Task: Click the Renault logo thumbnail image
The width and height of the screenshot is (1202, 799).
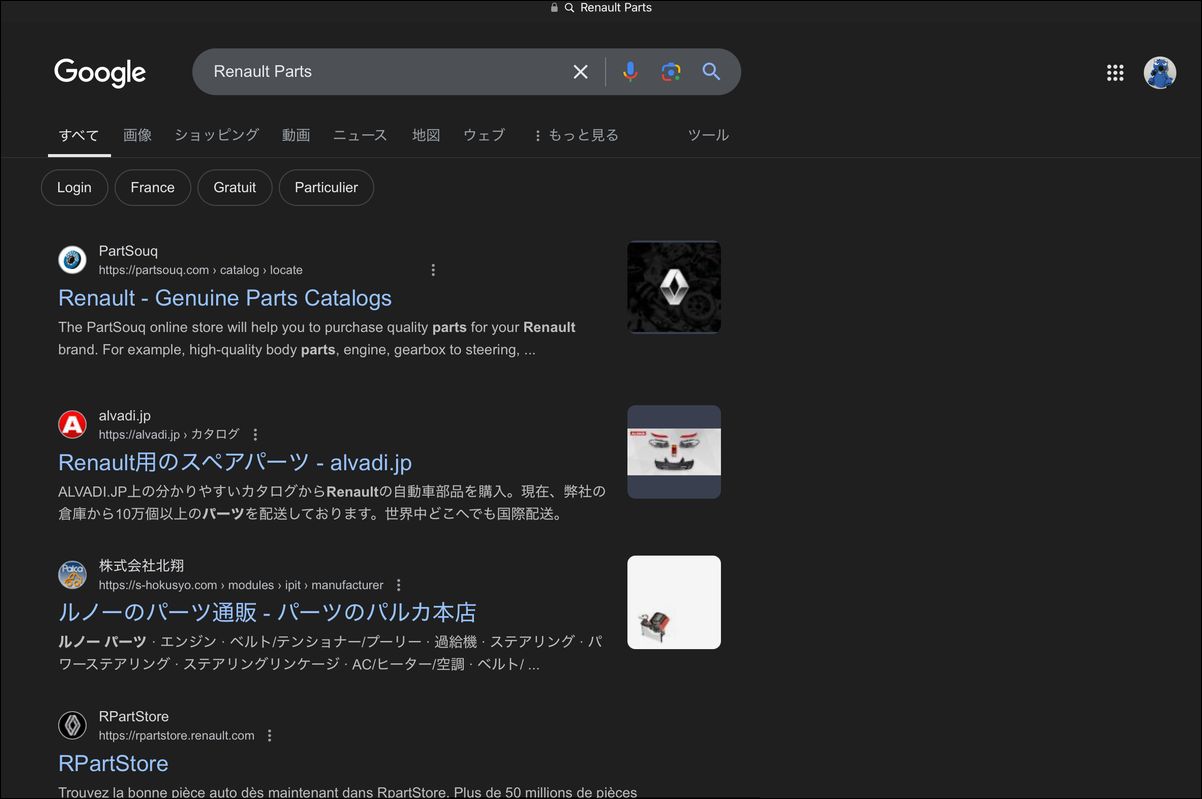Action: [674, 287]
